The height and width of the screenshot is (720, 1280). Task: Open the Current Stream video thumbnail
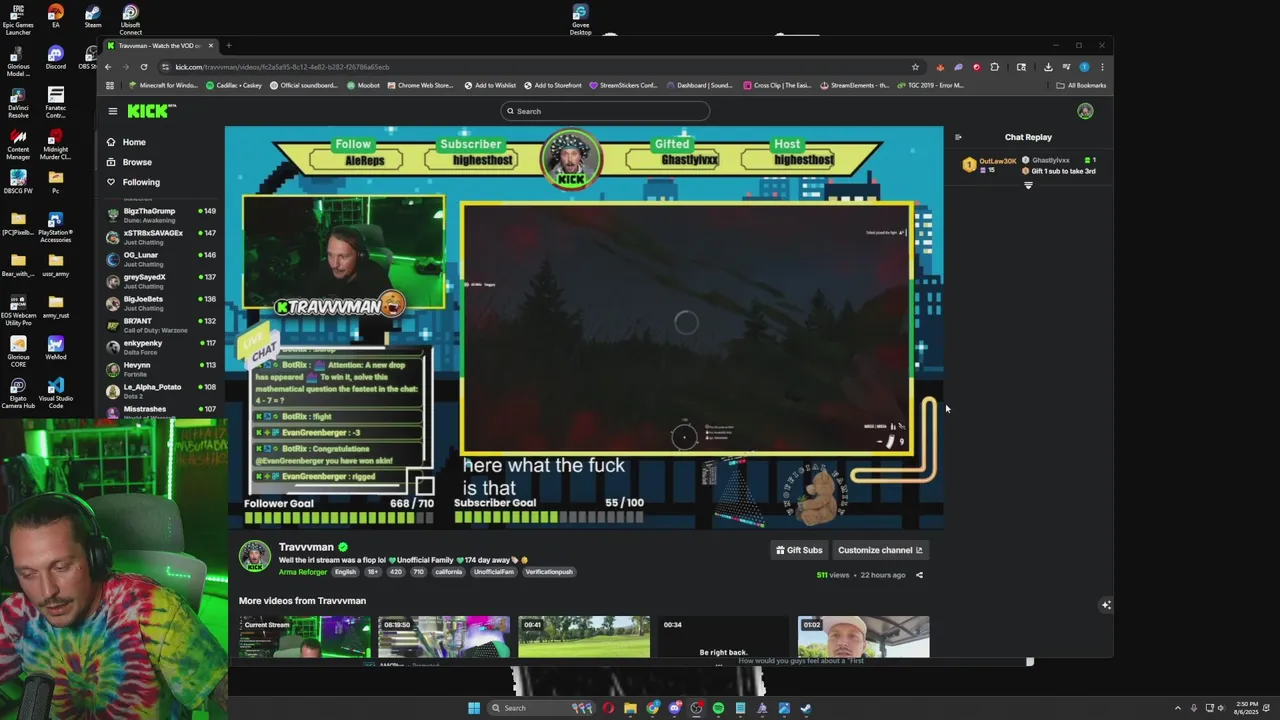[x=305, y=637]
